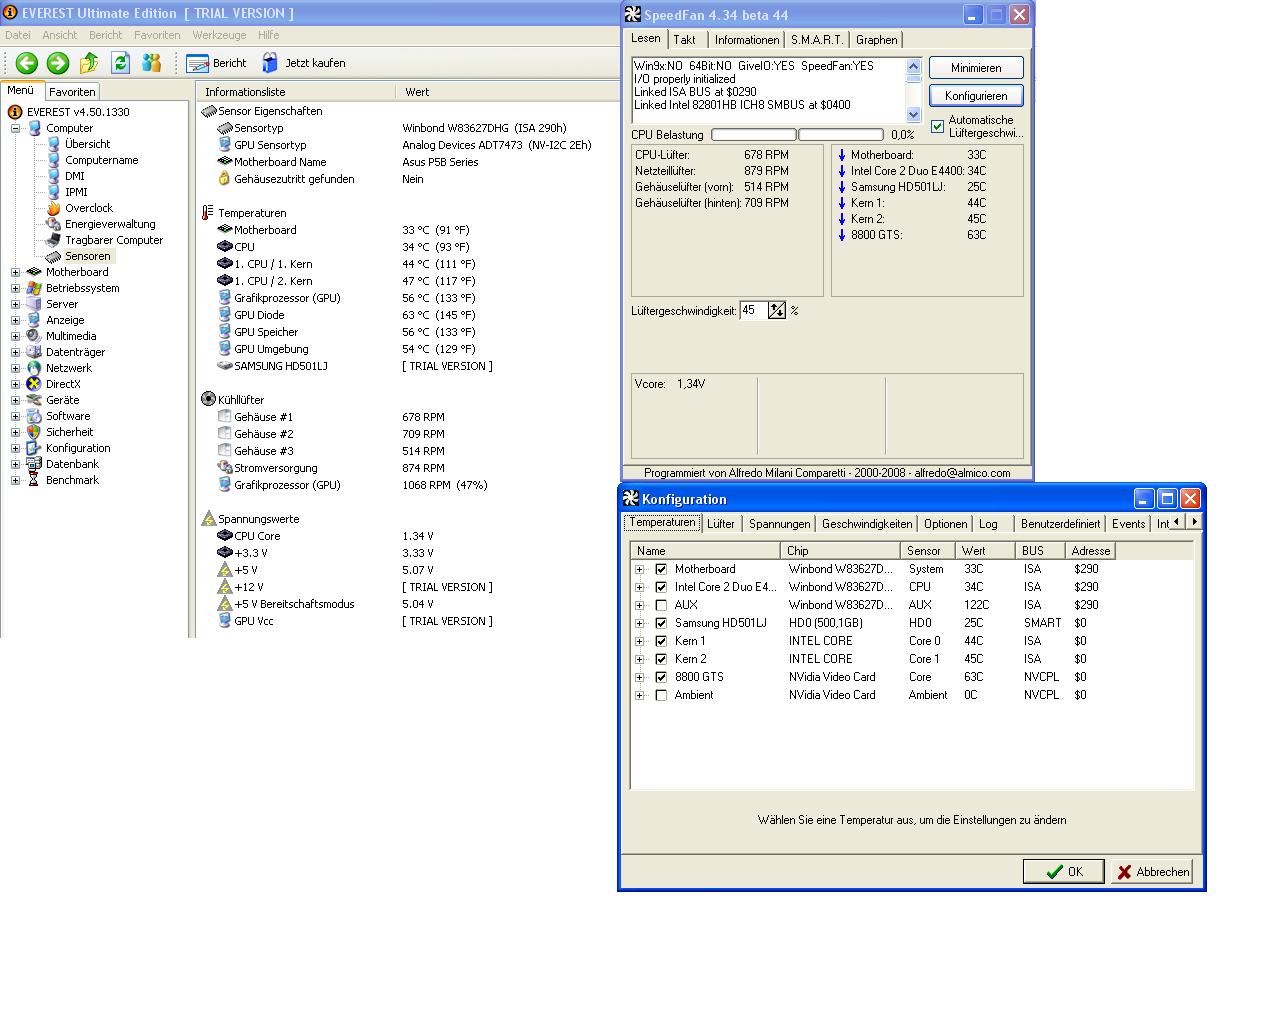Toggle Automatische Lüftergeschwindigkeit checkbox in SpeedFan
Viewport: 1280px width, 1024px height.
click(x=937, y=126)
